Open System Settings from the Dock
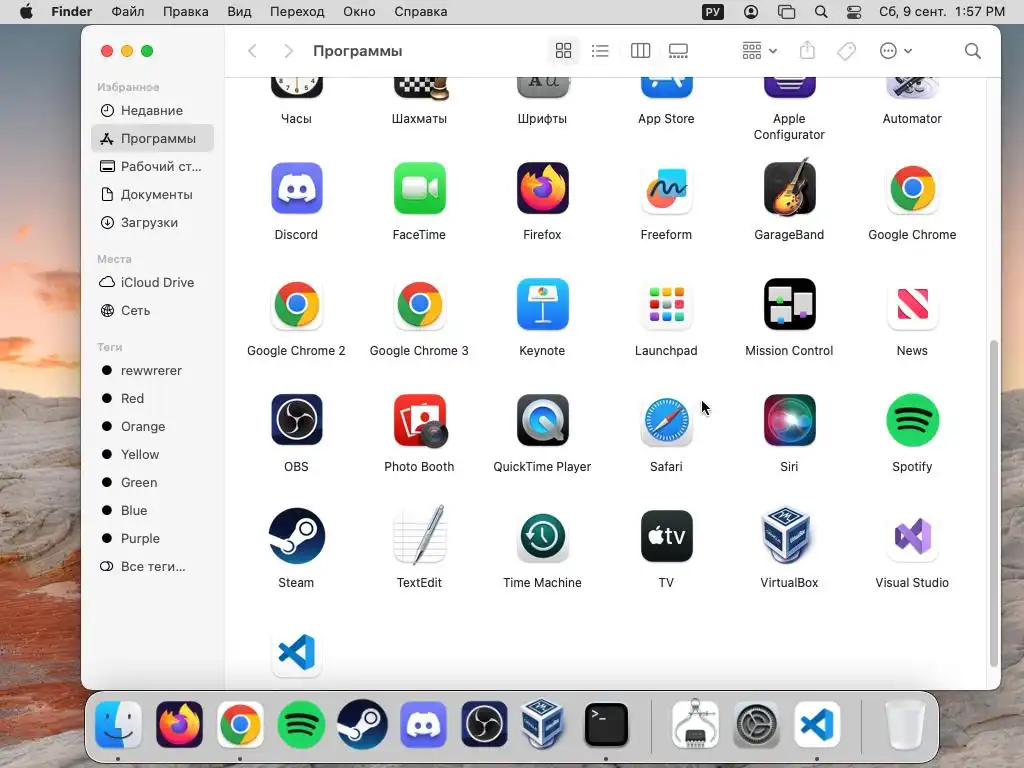 click(756, 724)
